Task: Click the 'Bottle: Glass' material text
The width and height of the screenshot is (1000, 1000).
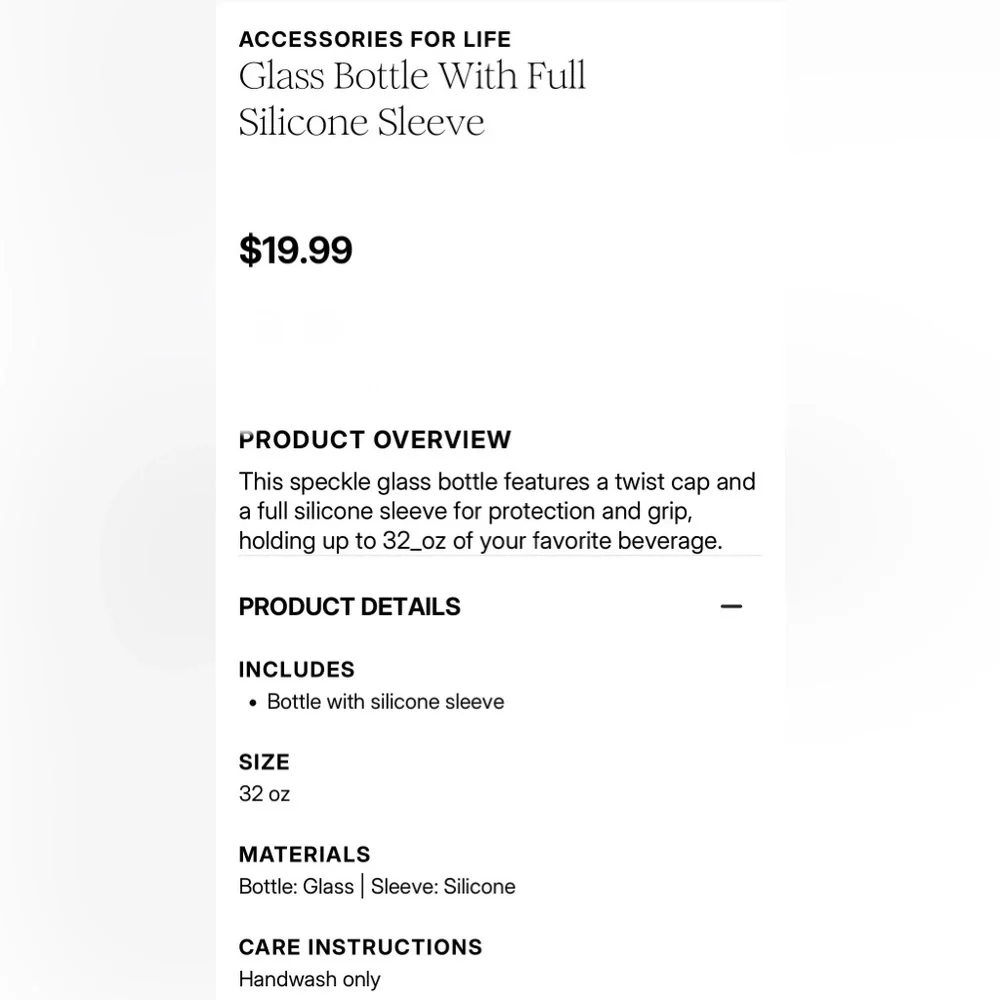Action: point(296,886)
